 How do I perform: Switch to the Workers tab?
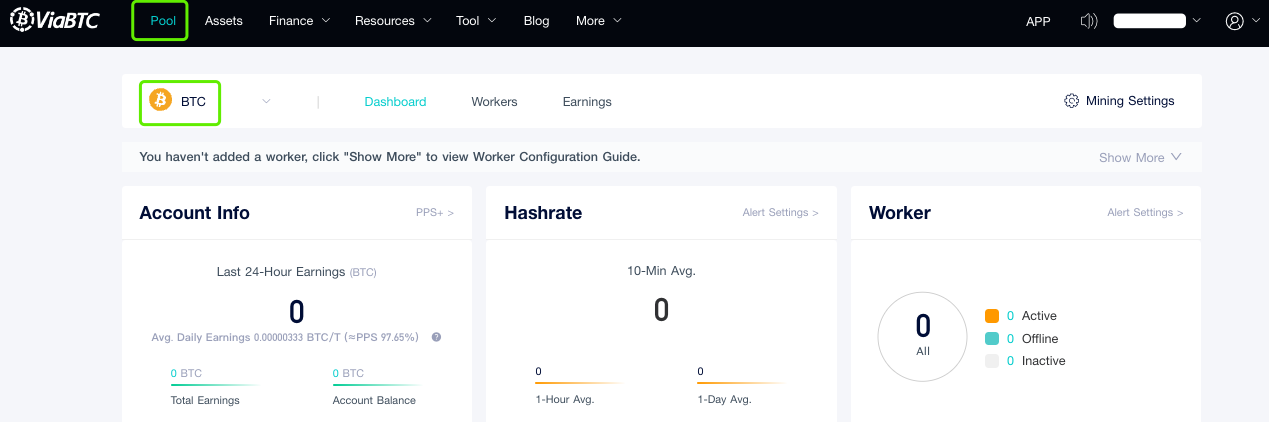(494, 102)
